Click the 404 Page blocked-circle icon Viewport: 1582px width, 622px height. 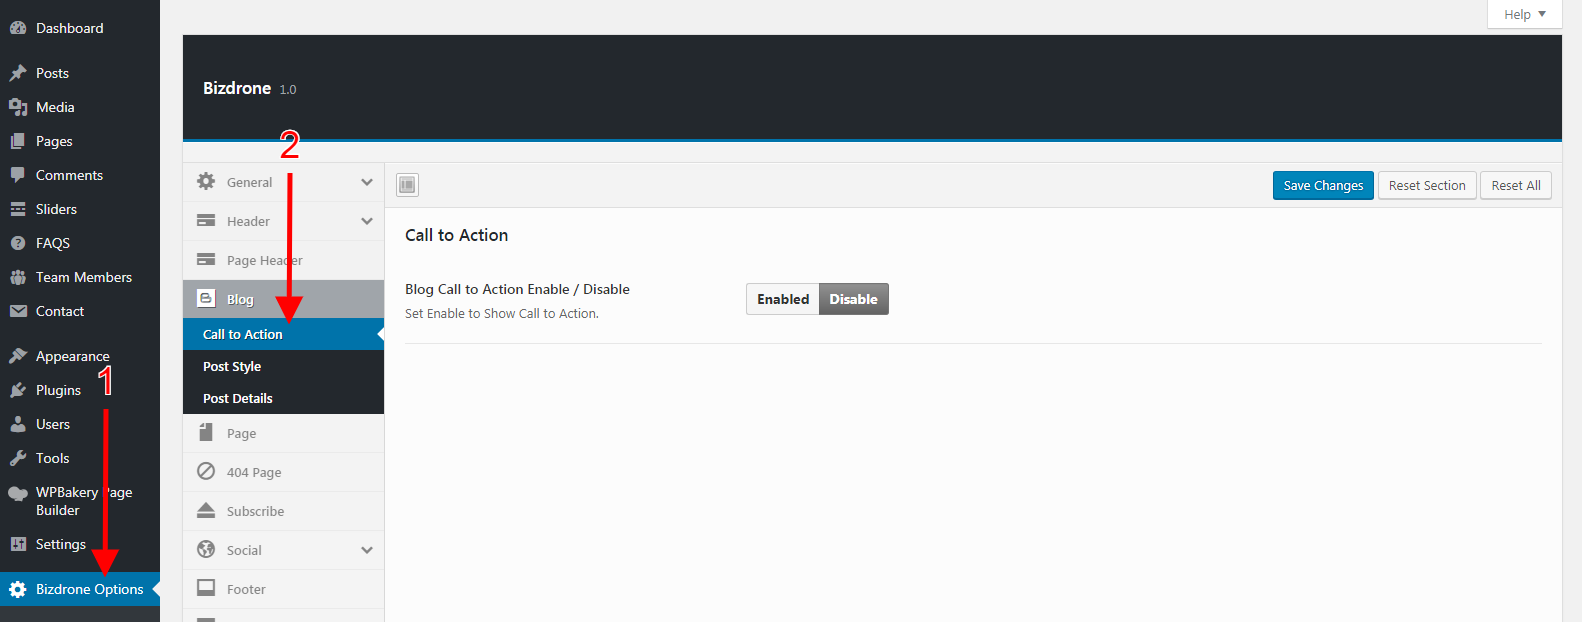pyautogui.click(x=206, y=471)
